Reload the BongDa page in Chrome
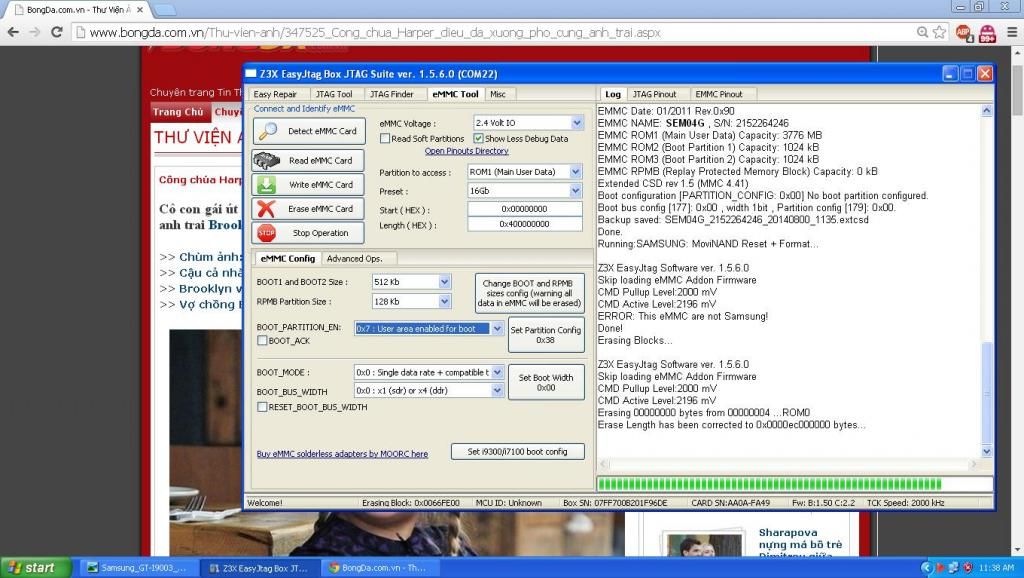Image resolution: width=1024 pixels, height=578 pixels. 57,32
